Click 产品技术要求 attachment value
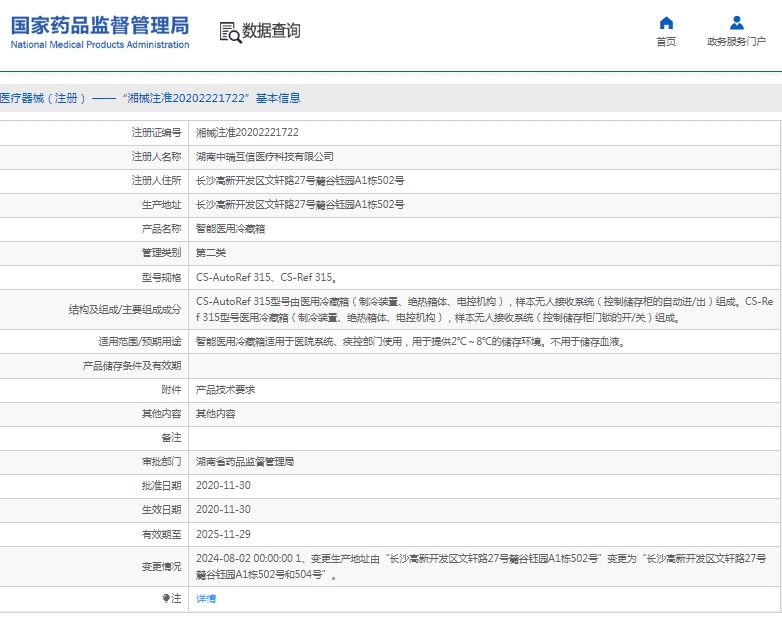Image resolution: width=782 pixels, height=619 pixels. click(225, 390)
